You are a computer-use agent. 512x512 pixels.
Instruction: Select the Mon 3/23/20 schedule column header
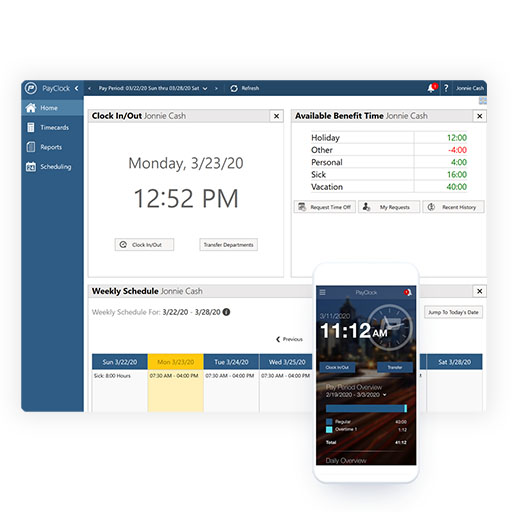pyautogui.click(x=176, y=362)
